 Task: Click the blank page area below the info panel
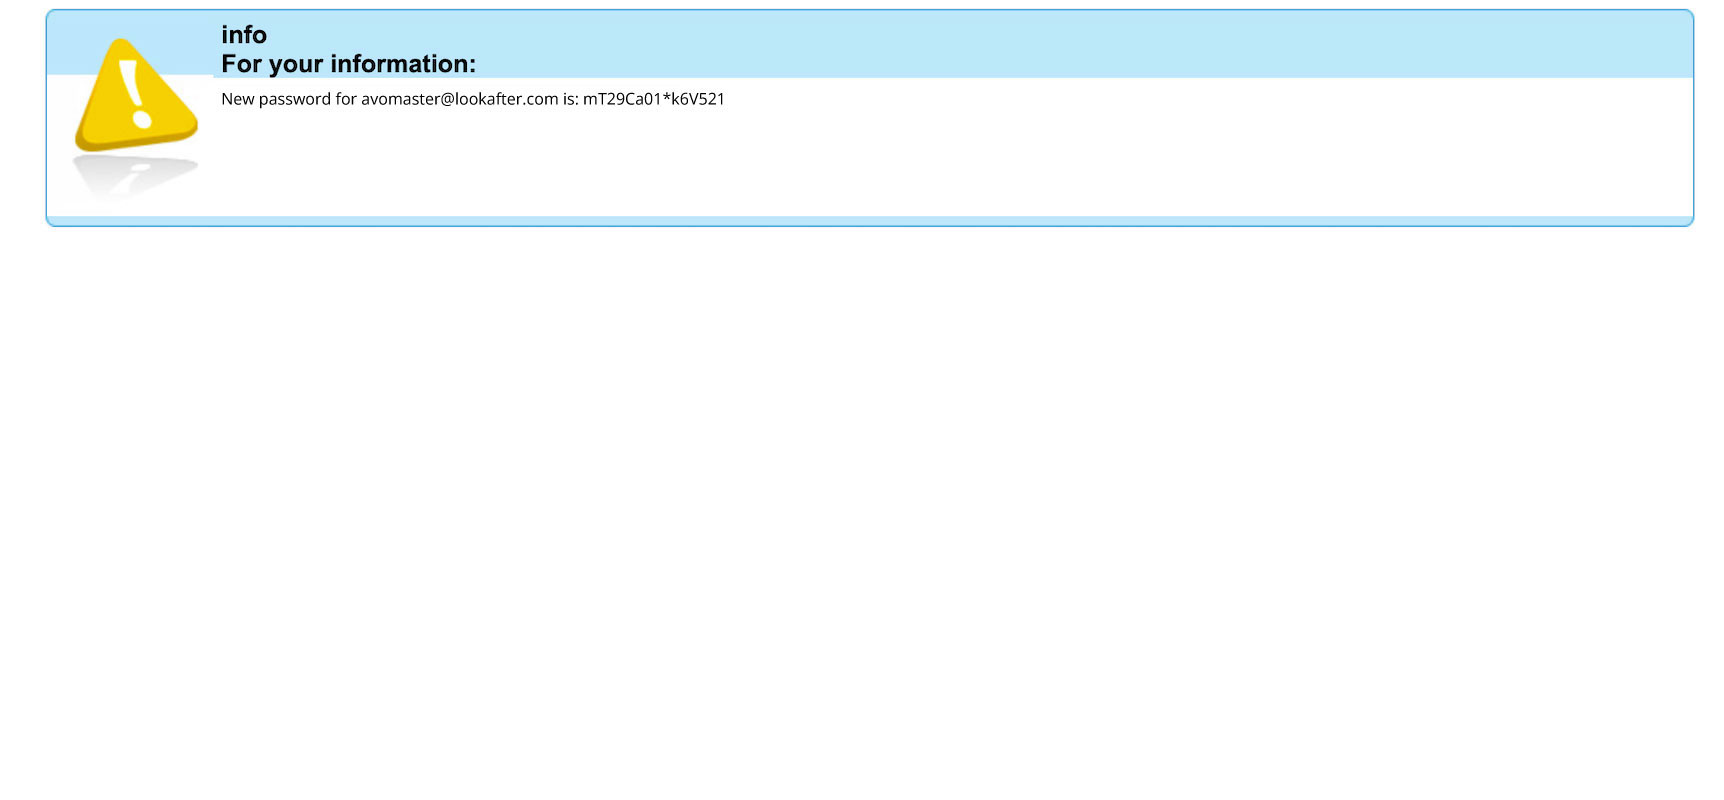pos(862,500)
